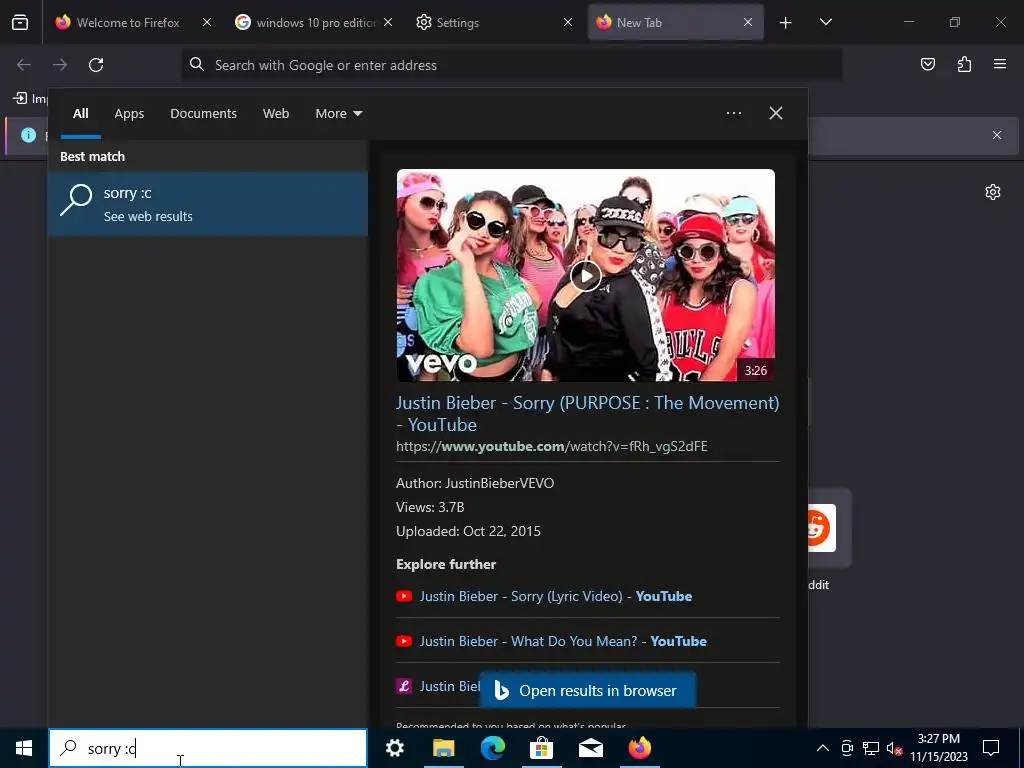This screenshot has width=1024, height=768.
Task: Select the Apps search filter tab
Action: pyautogui.click(x=129, y=114)
